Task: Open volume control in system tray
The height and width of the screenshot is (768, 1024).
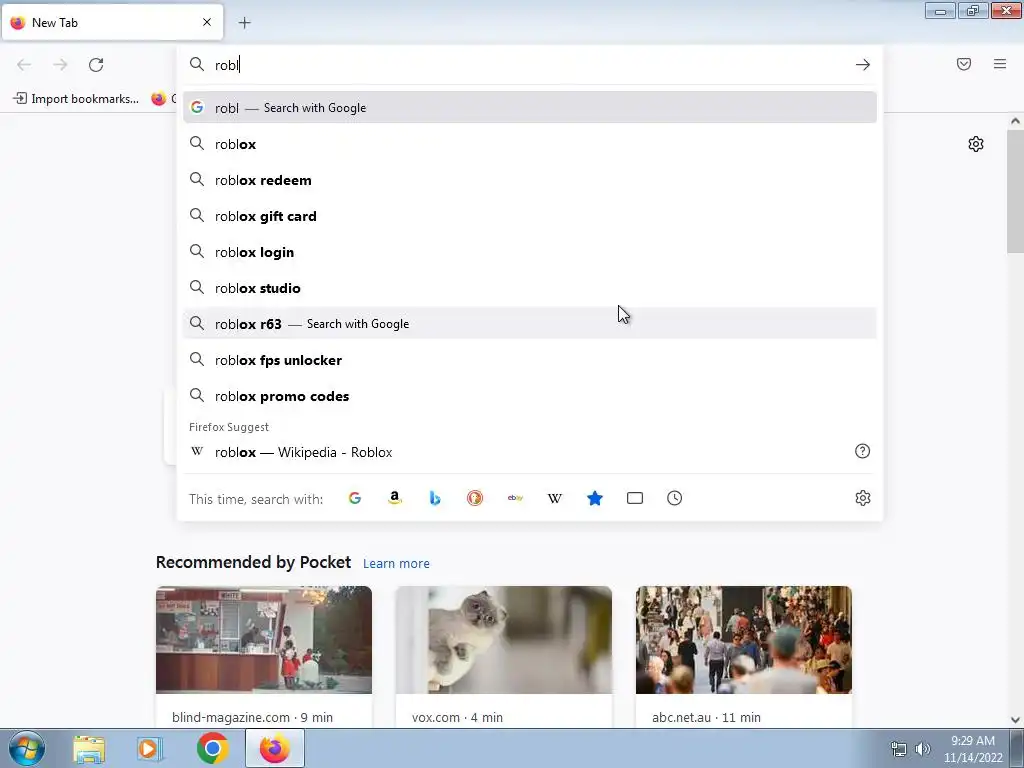Action: 922,749
